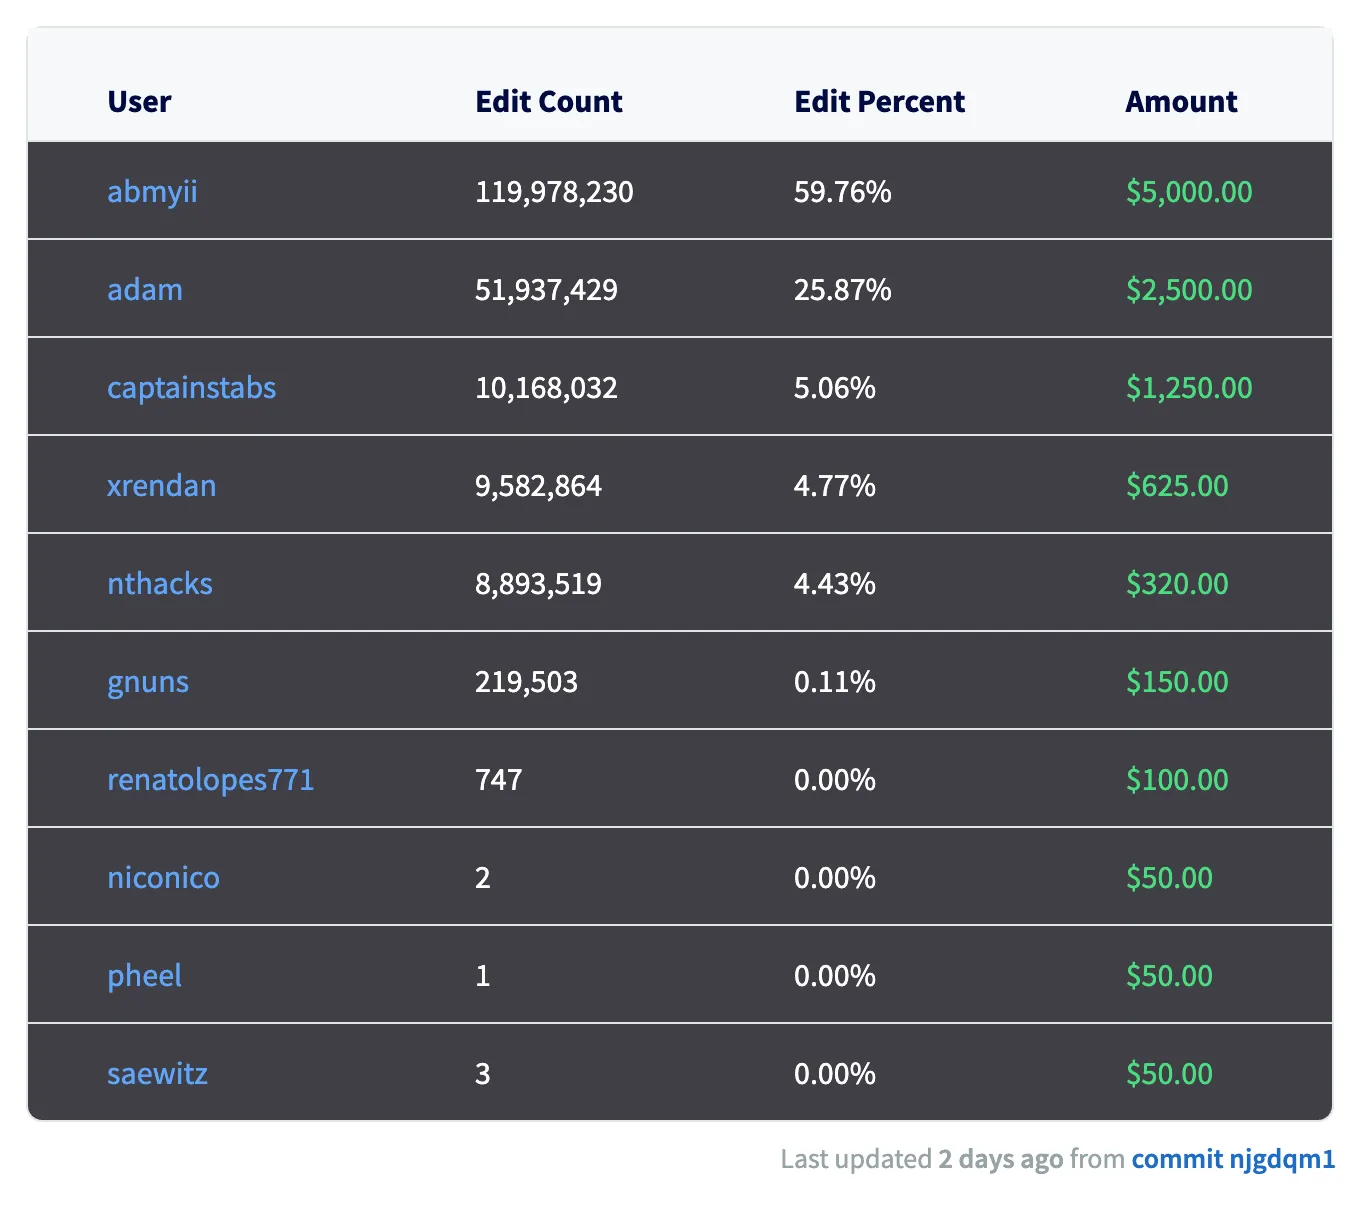The height and width of the screenshot is (1214, 1364).
Task: Sort the table by Edit Count column
Action: (548, 101)
